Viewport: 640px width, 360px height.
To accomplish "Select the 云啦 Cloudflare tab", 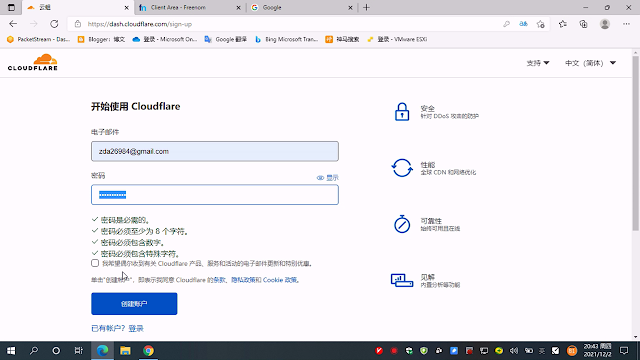I will (73, 7).
